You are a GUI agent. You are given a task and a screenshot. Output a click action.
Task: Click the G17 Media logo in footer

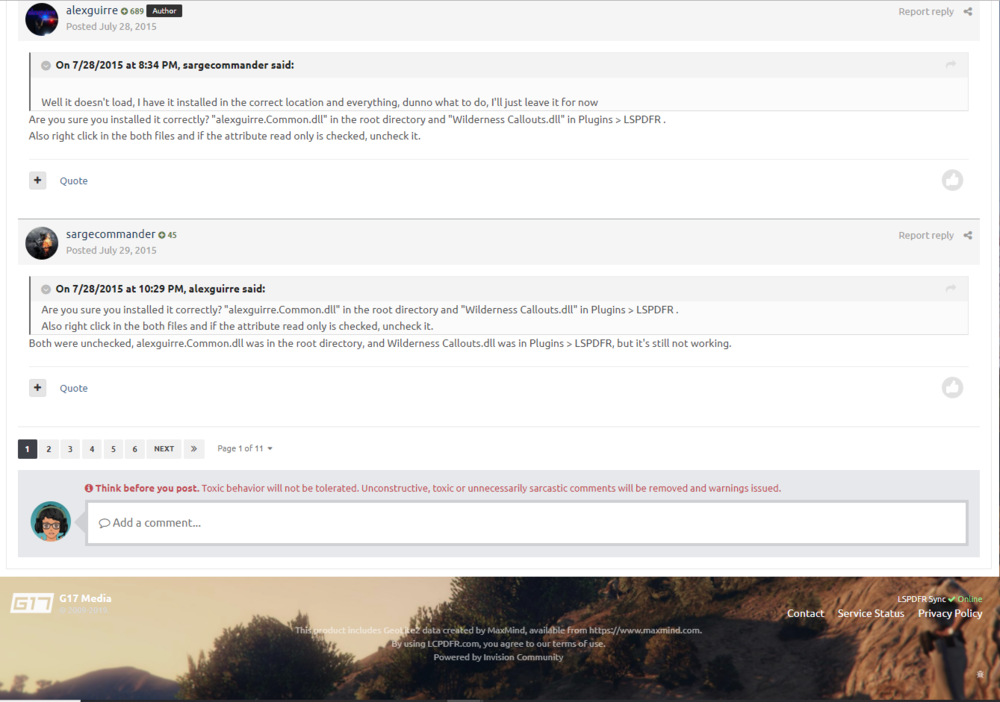pyautogui.click(x=31, y=603)
